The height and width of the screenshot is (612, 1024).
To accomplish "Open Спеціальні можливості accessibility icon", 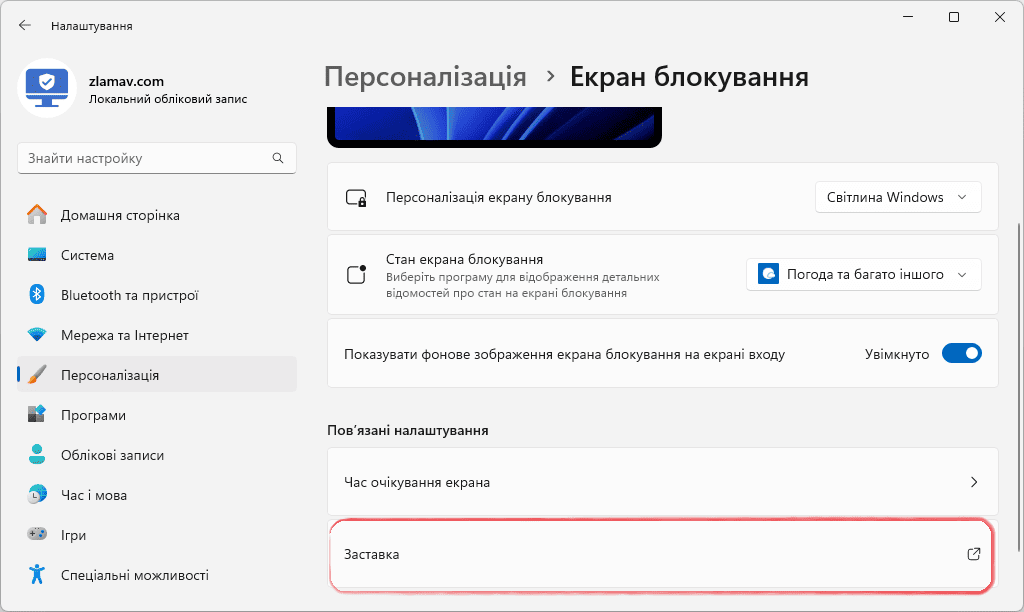I will pos(37,575).
